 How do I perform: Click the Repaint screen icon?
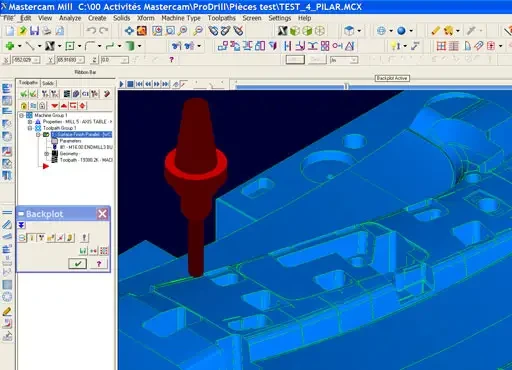(142, 31)
